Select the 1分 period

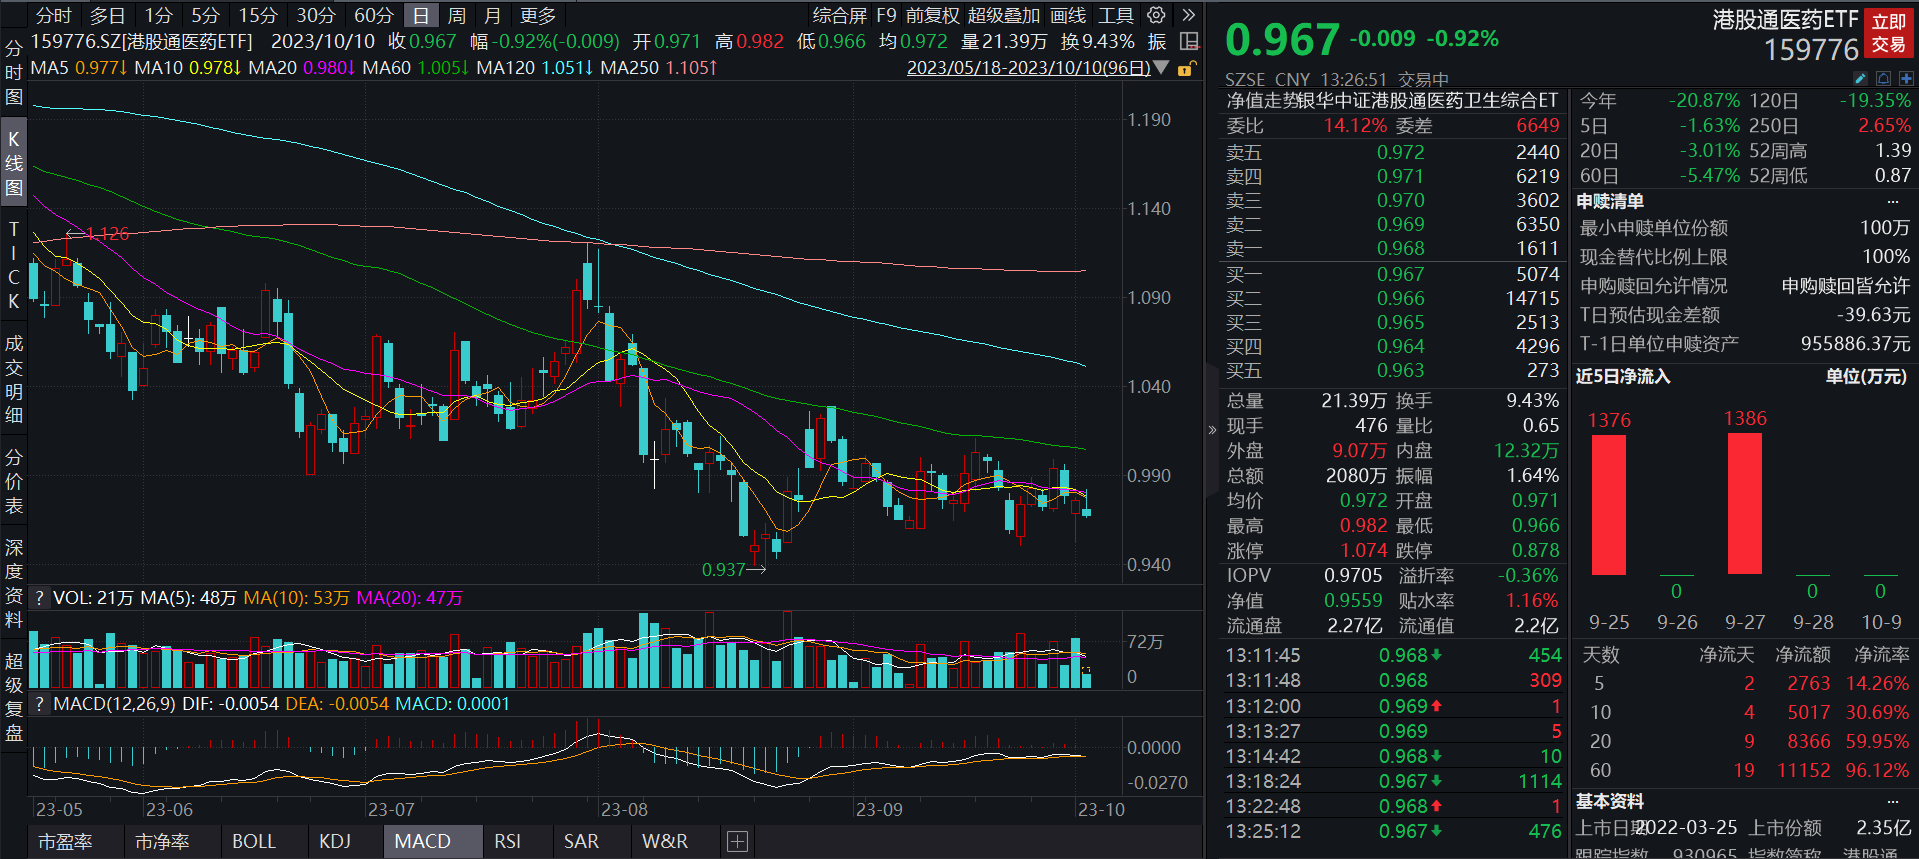[x=159, y=15]
